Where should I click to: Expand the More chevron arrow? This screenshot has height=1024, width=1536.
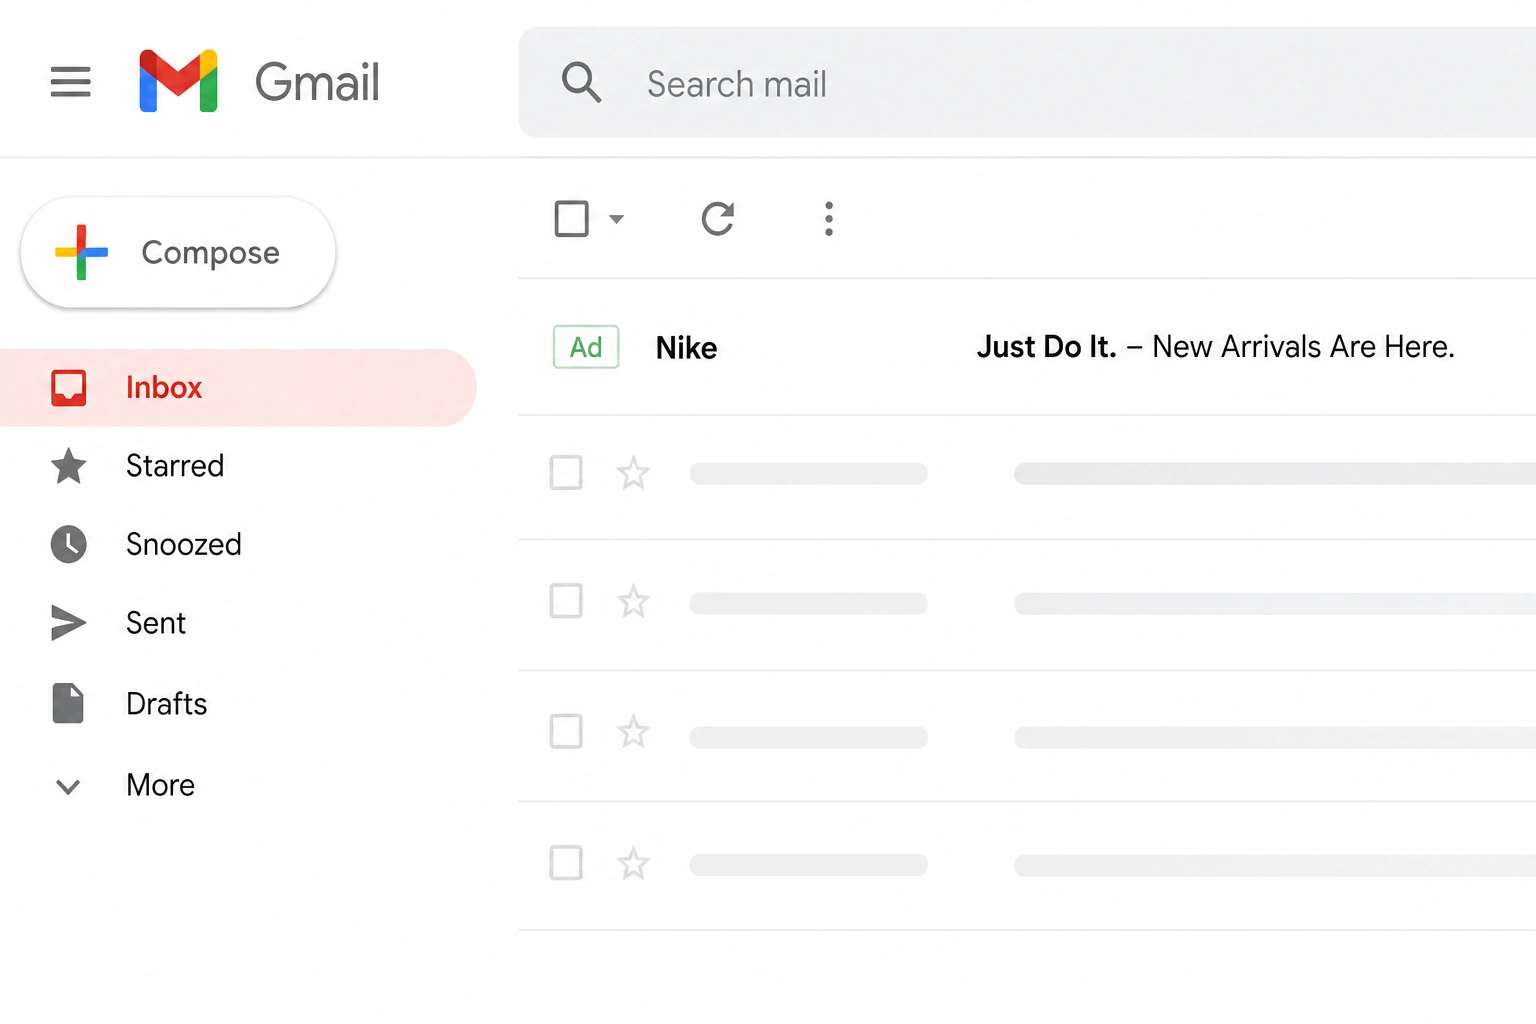68,787
